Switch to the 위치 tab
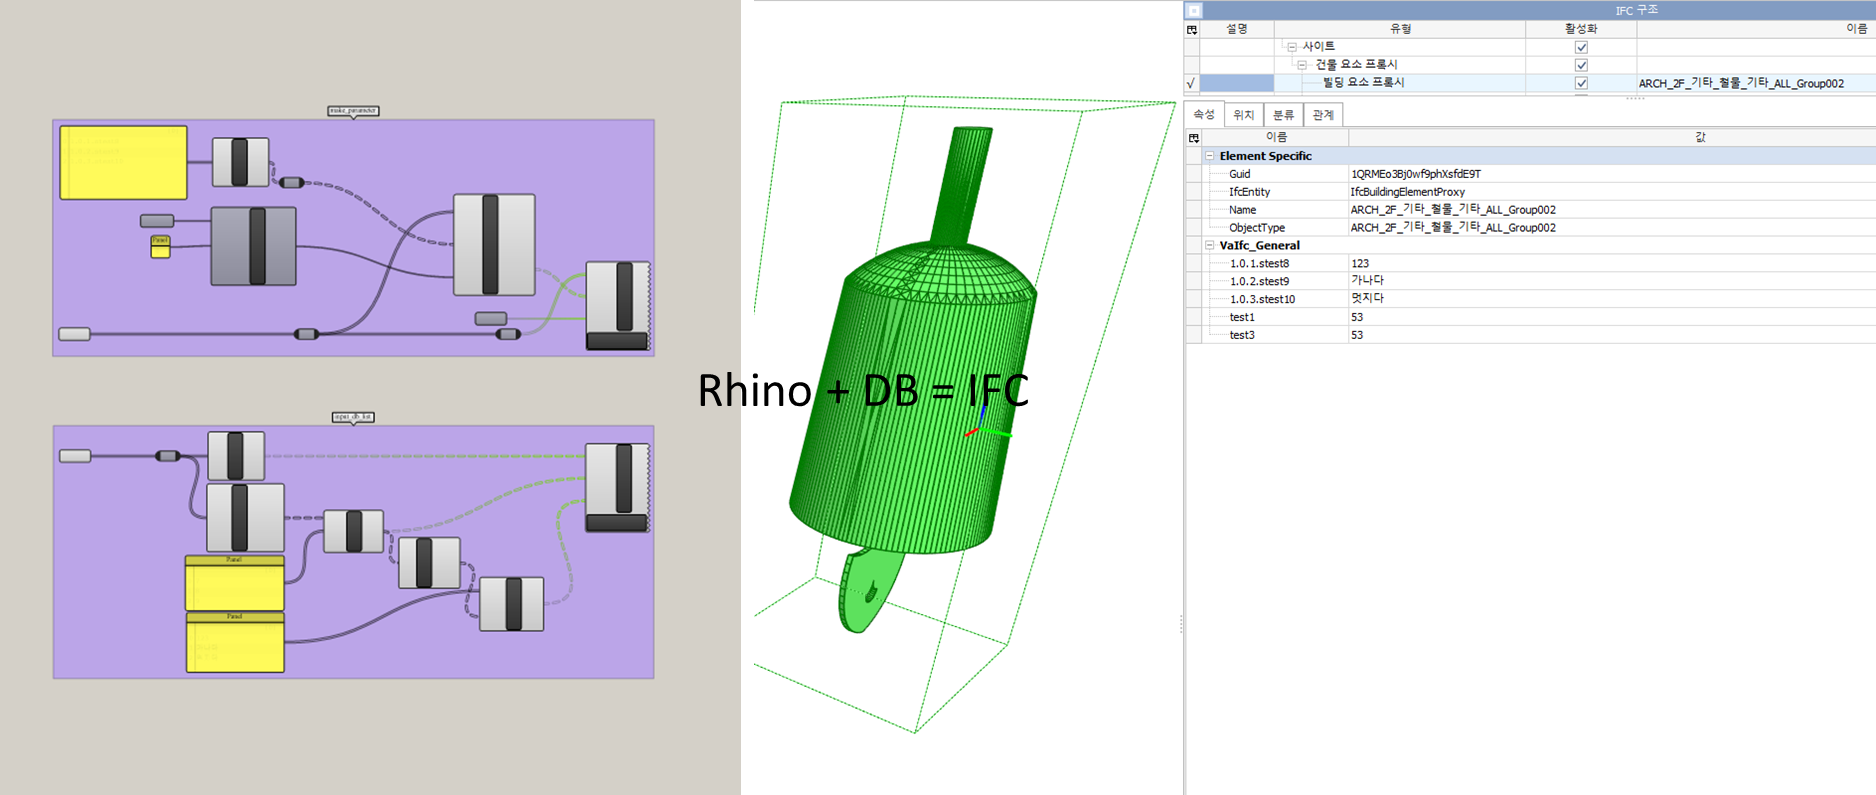The height and width of the screenshot is (795, 1876). (1244, 115)
